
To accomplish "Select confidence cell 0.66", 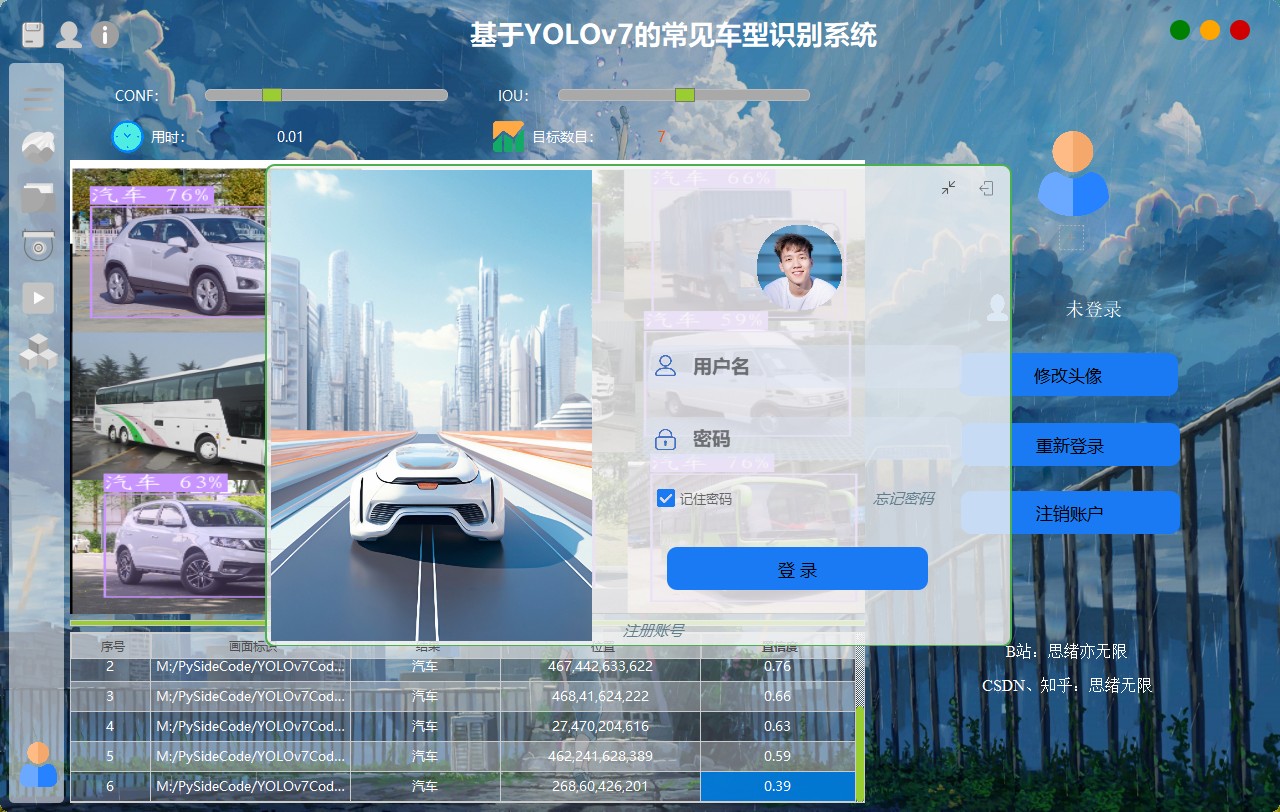I will (x=777, y=696).
